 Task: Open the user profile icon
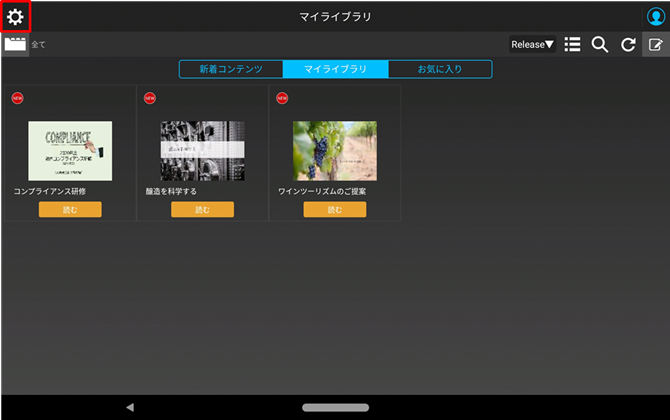point(656,17)
